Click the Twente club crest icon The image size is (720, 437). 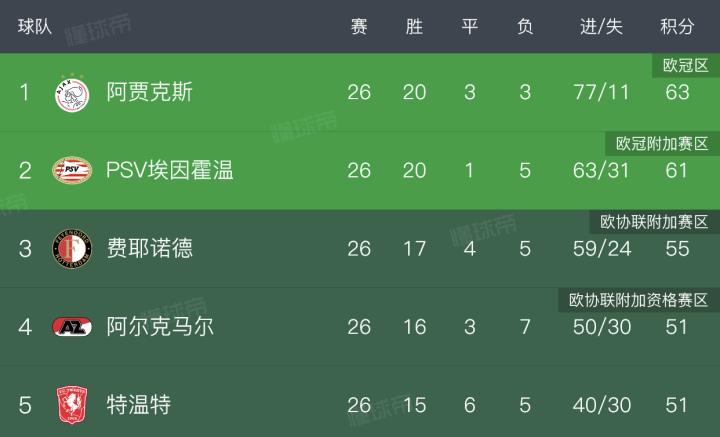pos(72,405)
